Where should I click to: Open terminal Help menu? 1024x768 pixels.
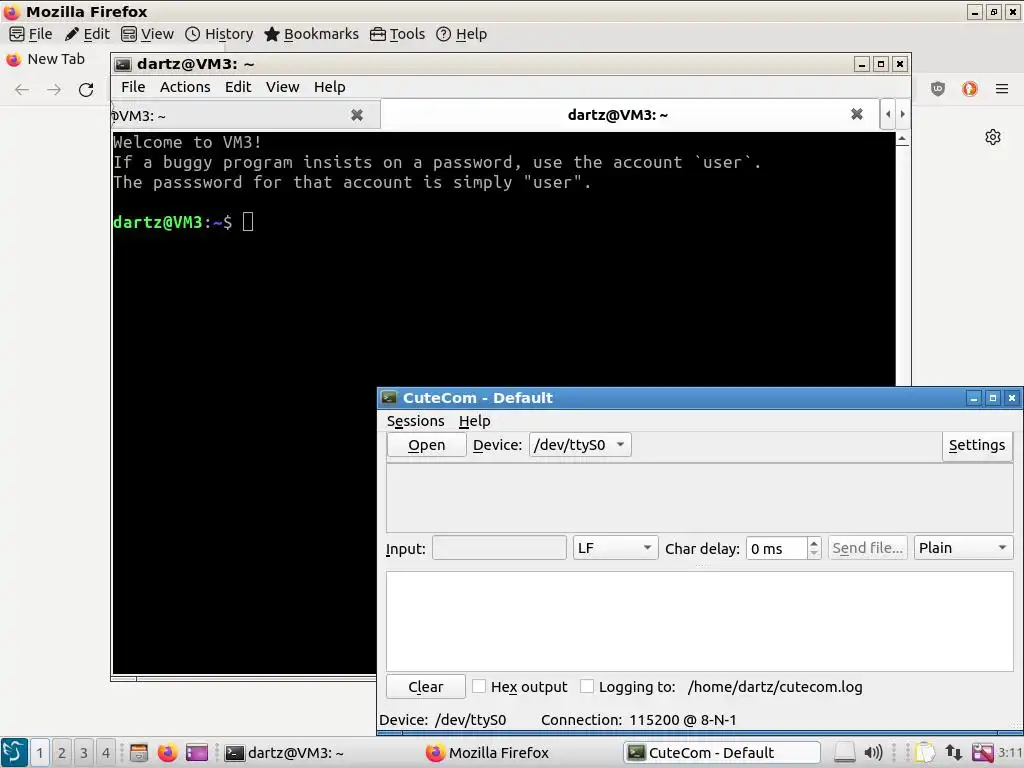click(329, 87)
